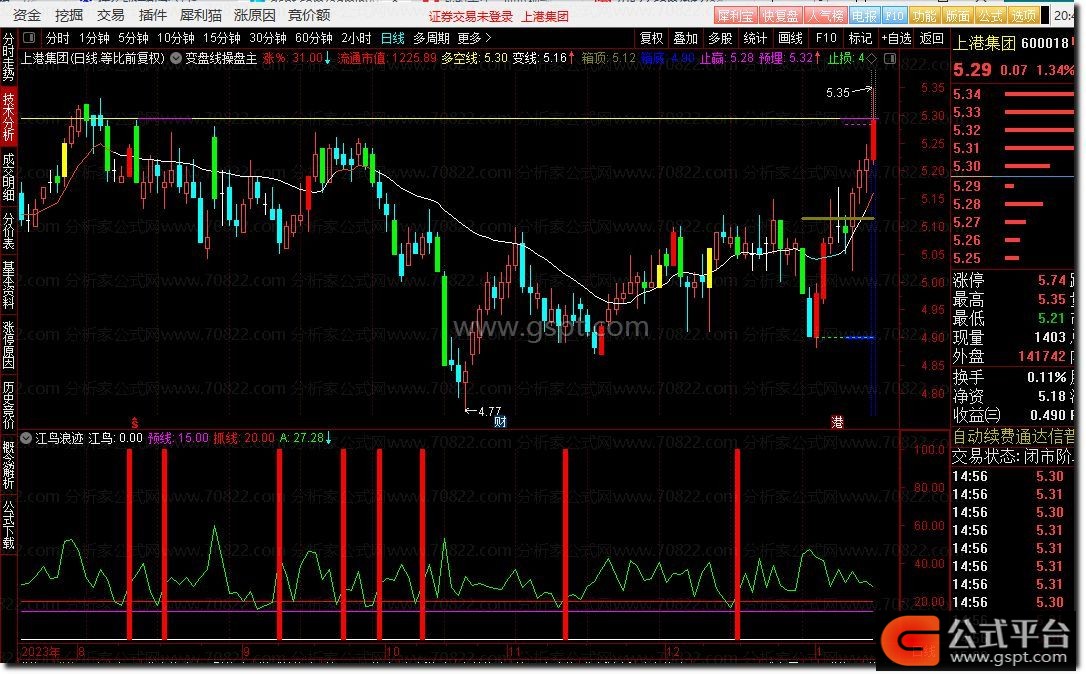
Task: Click the F10 button in chart toolbar
Action: 826,38
